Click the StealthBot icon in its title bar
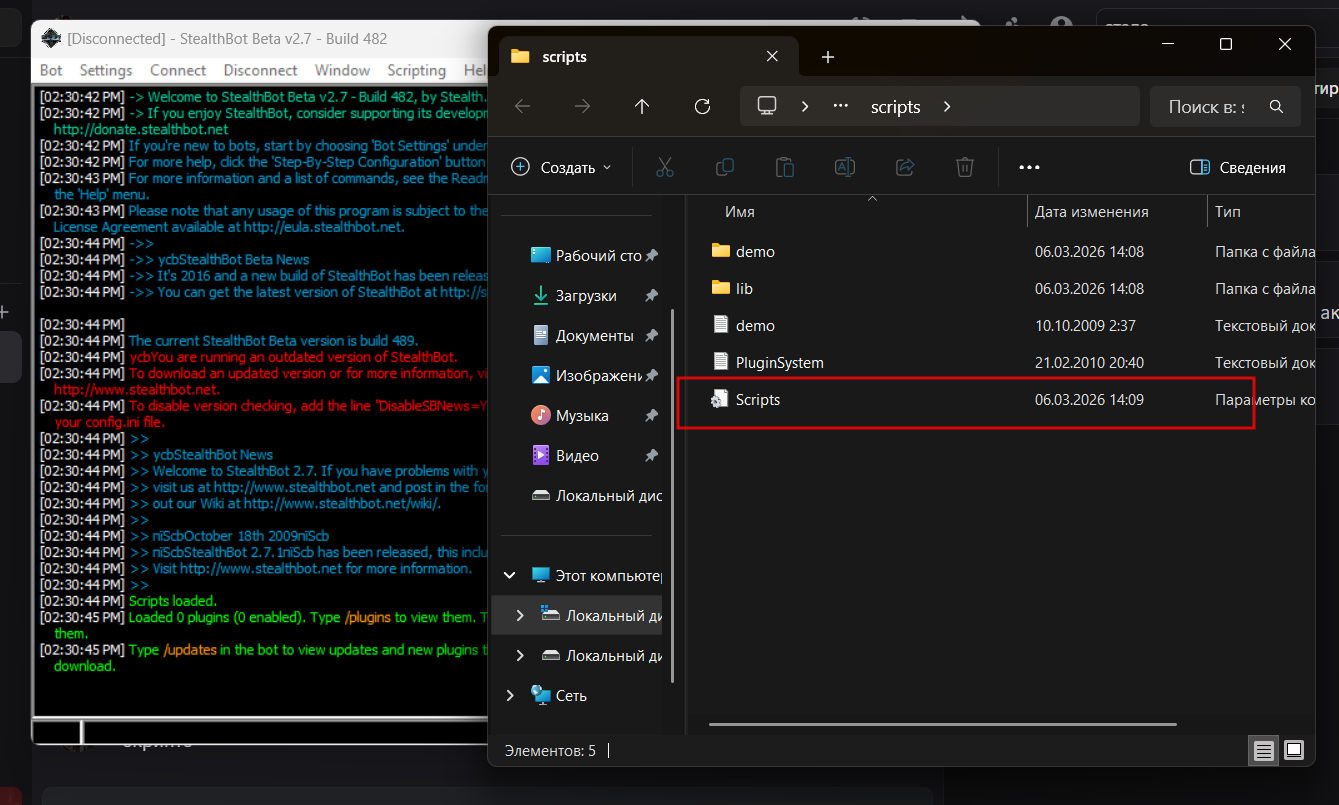The width and height of the screenshot is (1339, 805). pos(50,39)
